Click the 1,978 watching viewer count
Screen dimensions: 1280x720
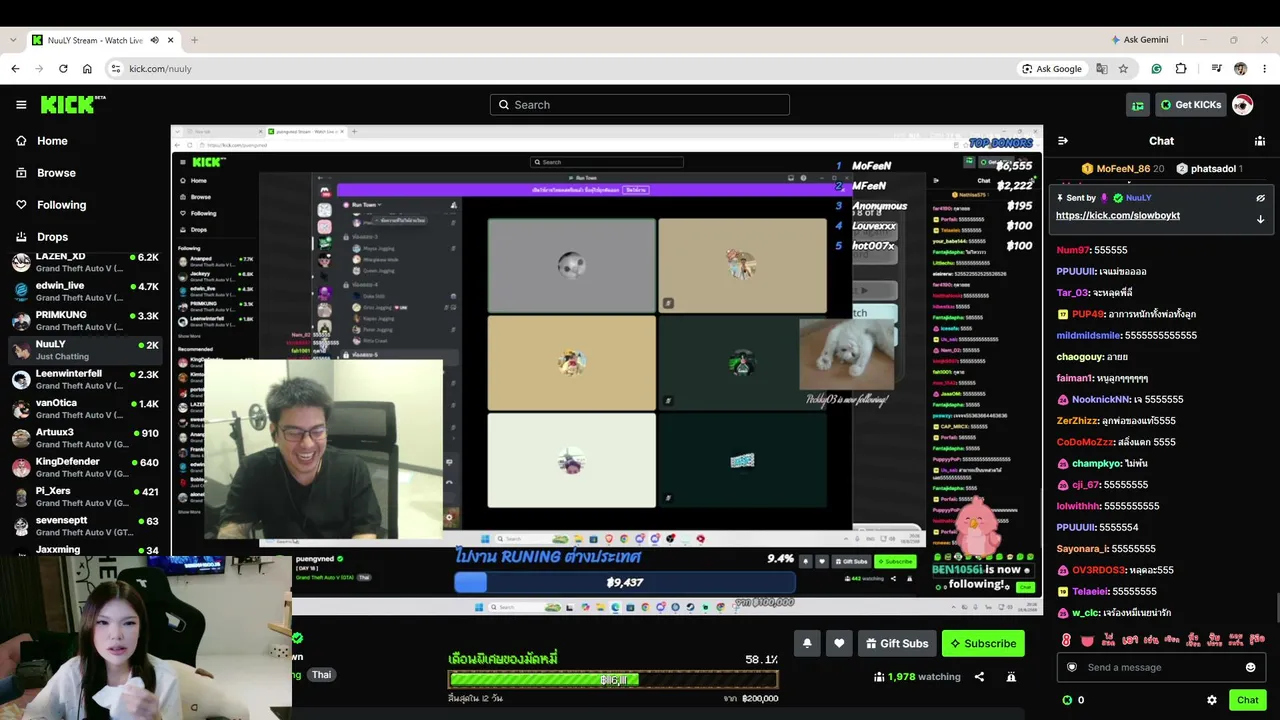pos(917,677)
